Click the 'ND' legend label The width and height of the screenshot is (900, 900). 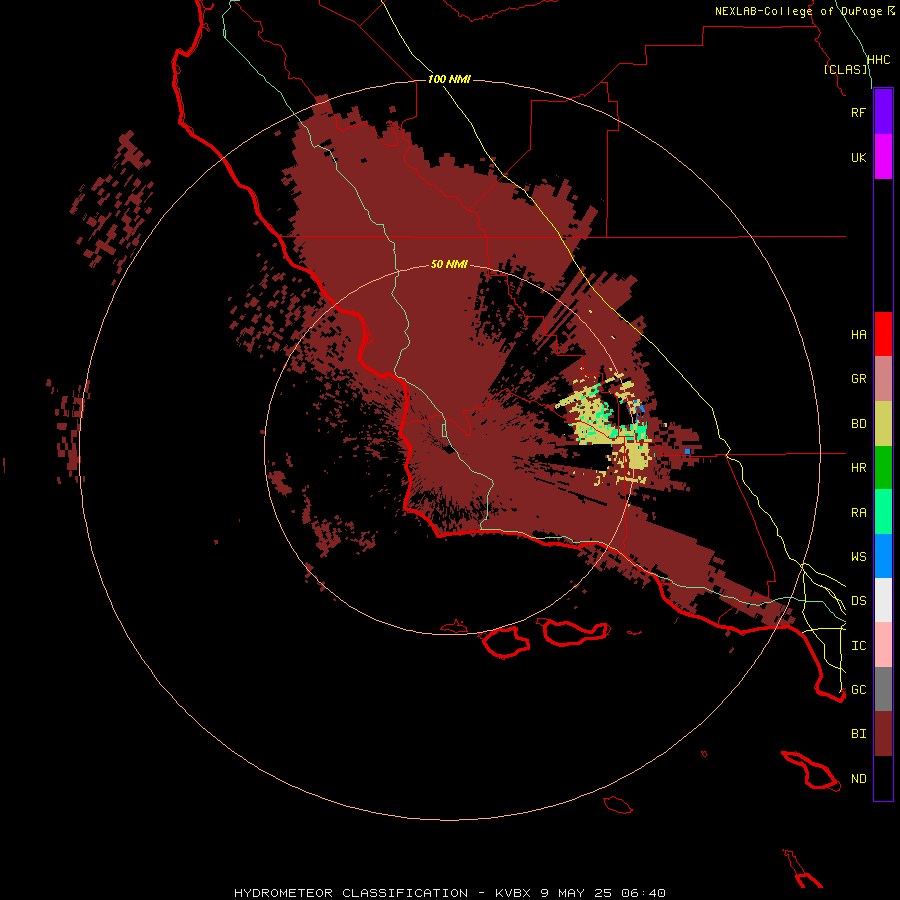click(x=858, y=779)
